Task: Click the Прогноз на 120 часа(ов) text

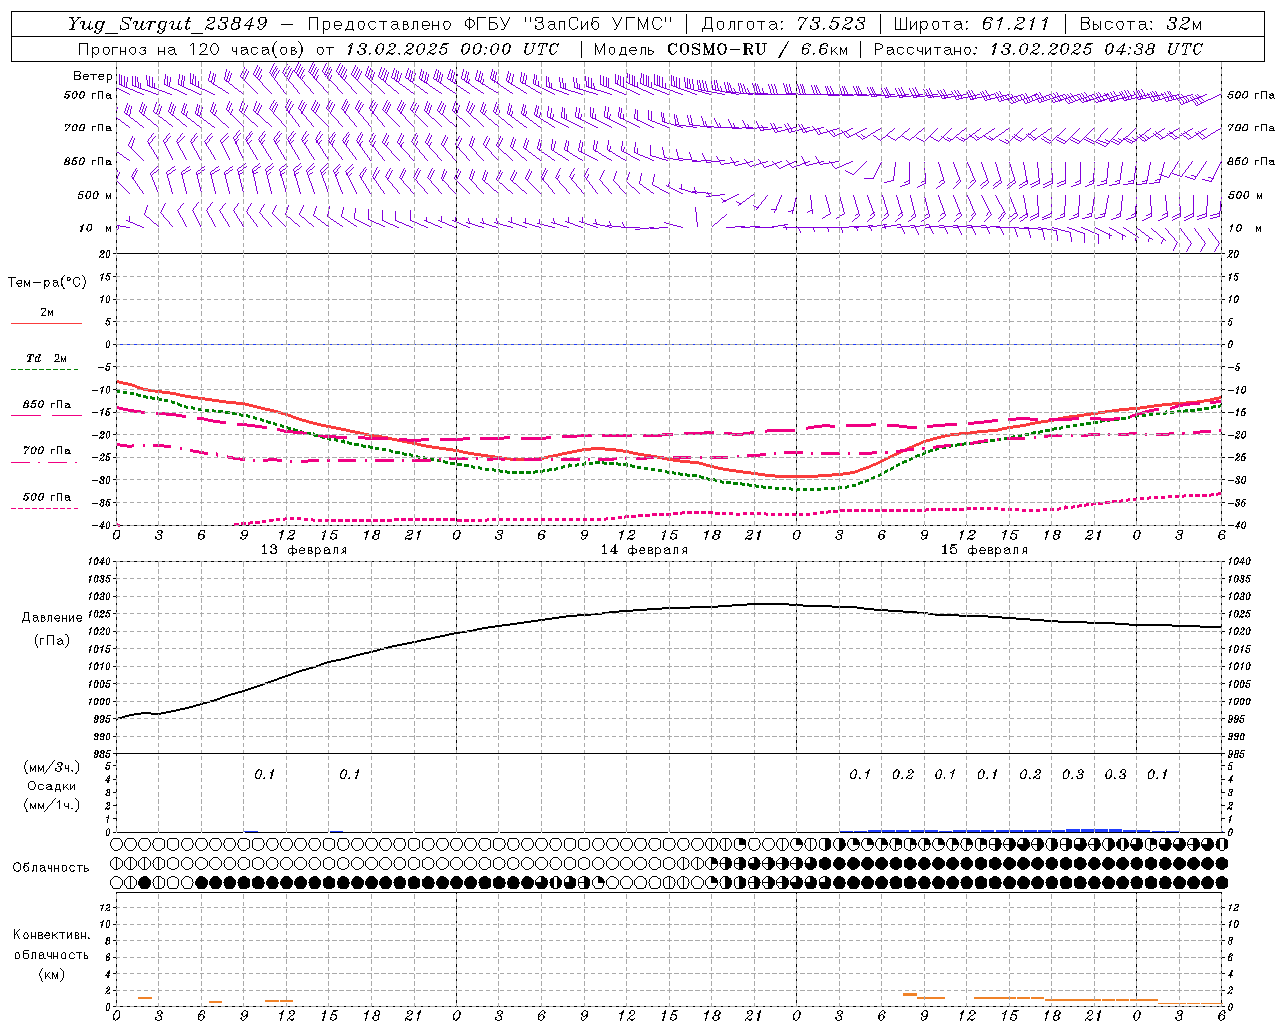Action: [192, 49]
